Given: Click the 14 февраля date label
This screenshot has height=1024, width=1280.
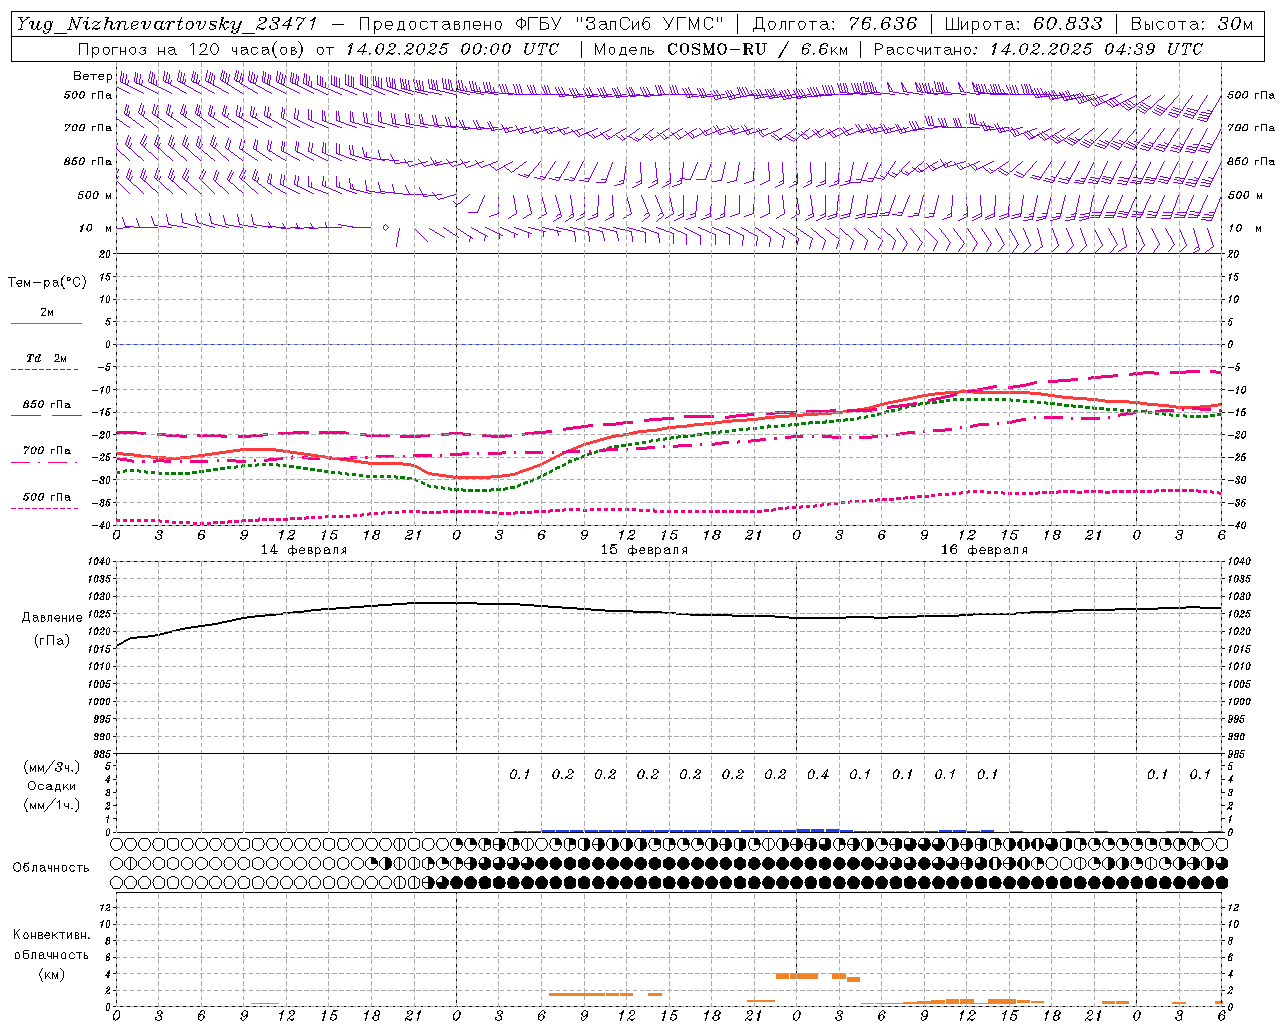Looking at the screenshot, I should coord(304,550).
